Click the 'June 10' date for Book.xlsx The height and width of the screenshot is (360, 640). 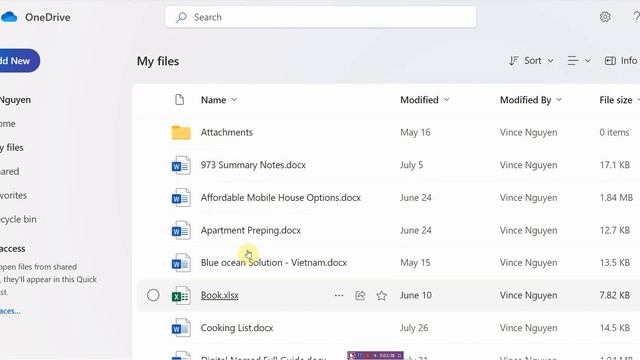(416, 295)
